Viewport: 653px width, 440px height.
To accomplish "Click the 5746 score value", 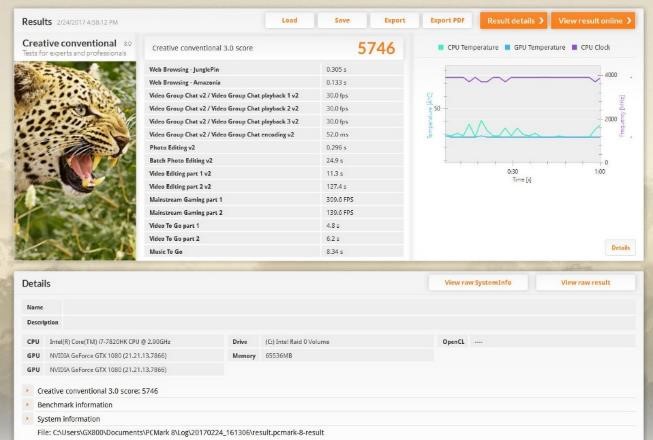I will (376, 48).
